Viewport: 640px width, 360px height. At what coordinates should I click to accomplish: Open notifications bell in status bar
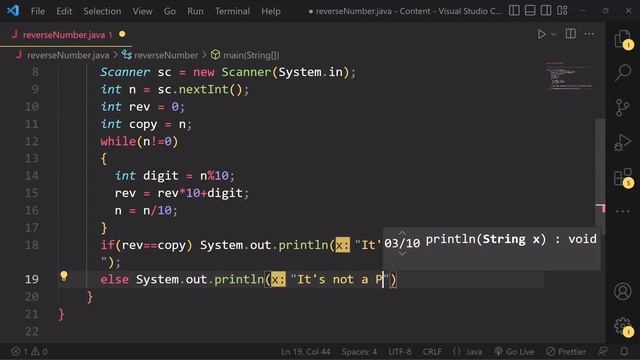click(x=624, y=351)
